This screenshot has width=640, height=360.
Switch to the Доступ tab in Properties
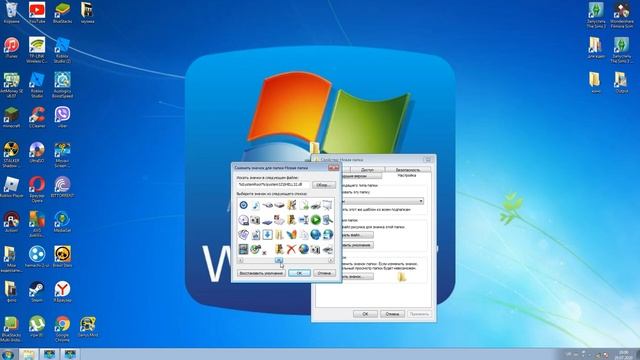pos(367,170)
